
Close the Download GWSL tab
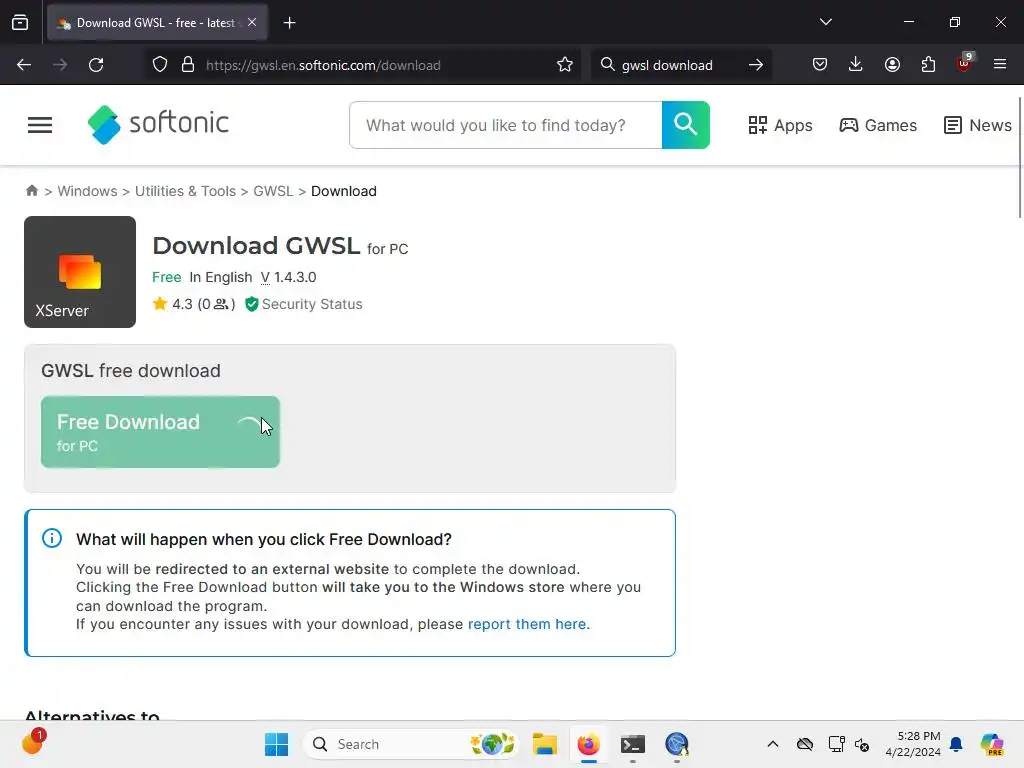pyautogui.click(x=252, y=23)
